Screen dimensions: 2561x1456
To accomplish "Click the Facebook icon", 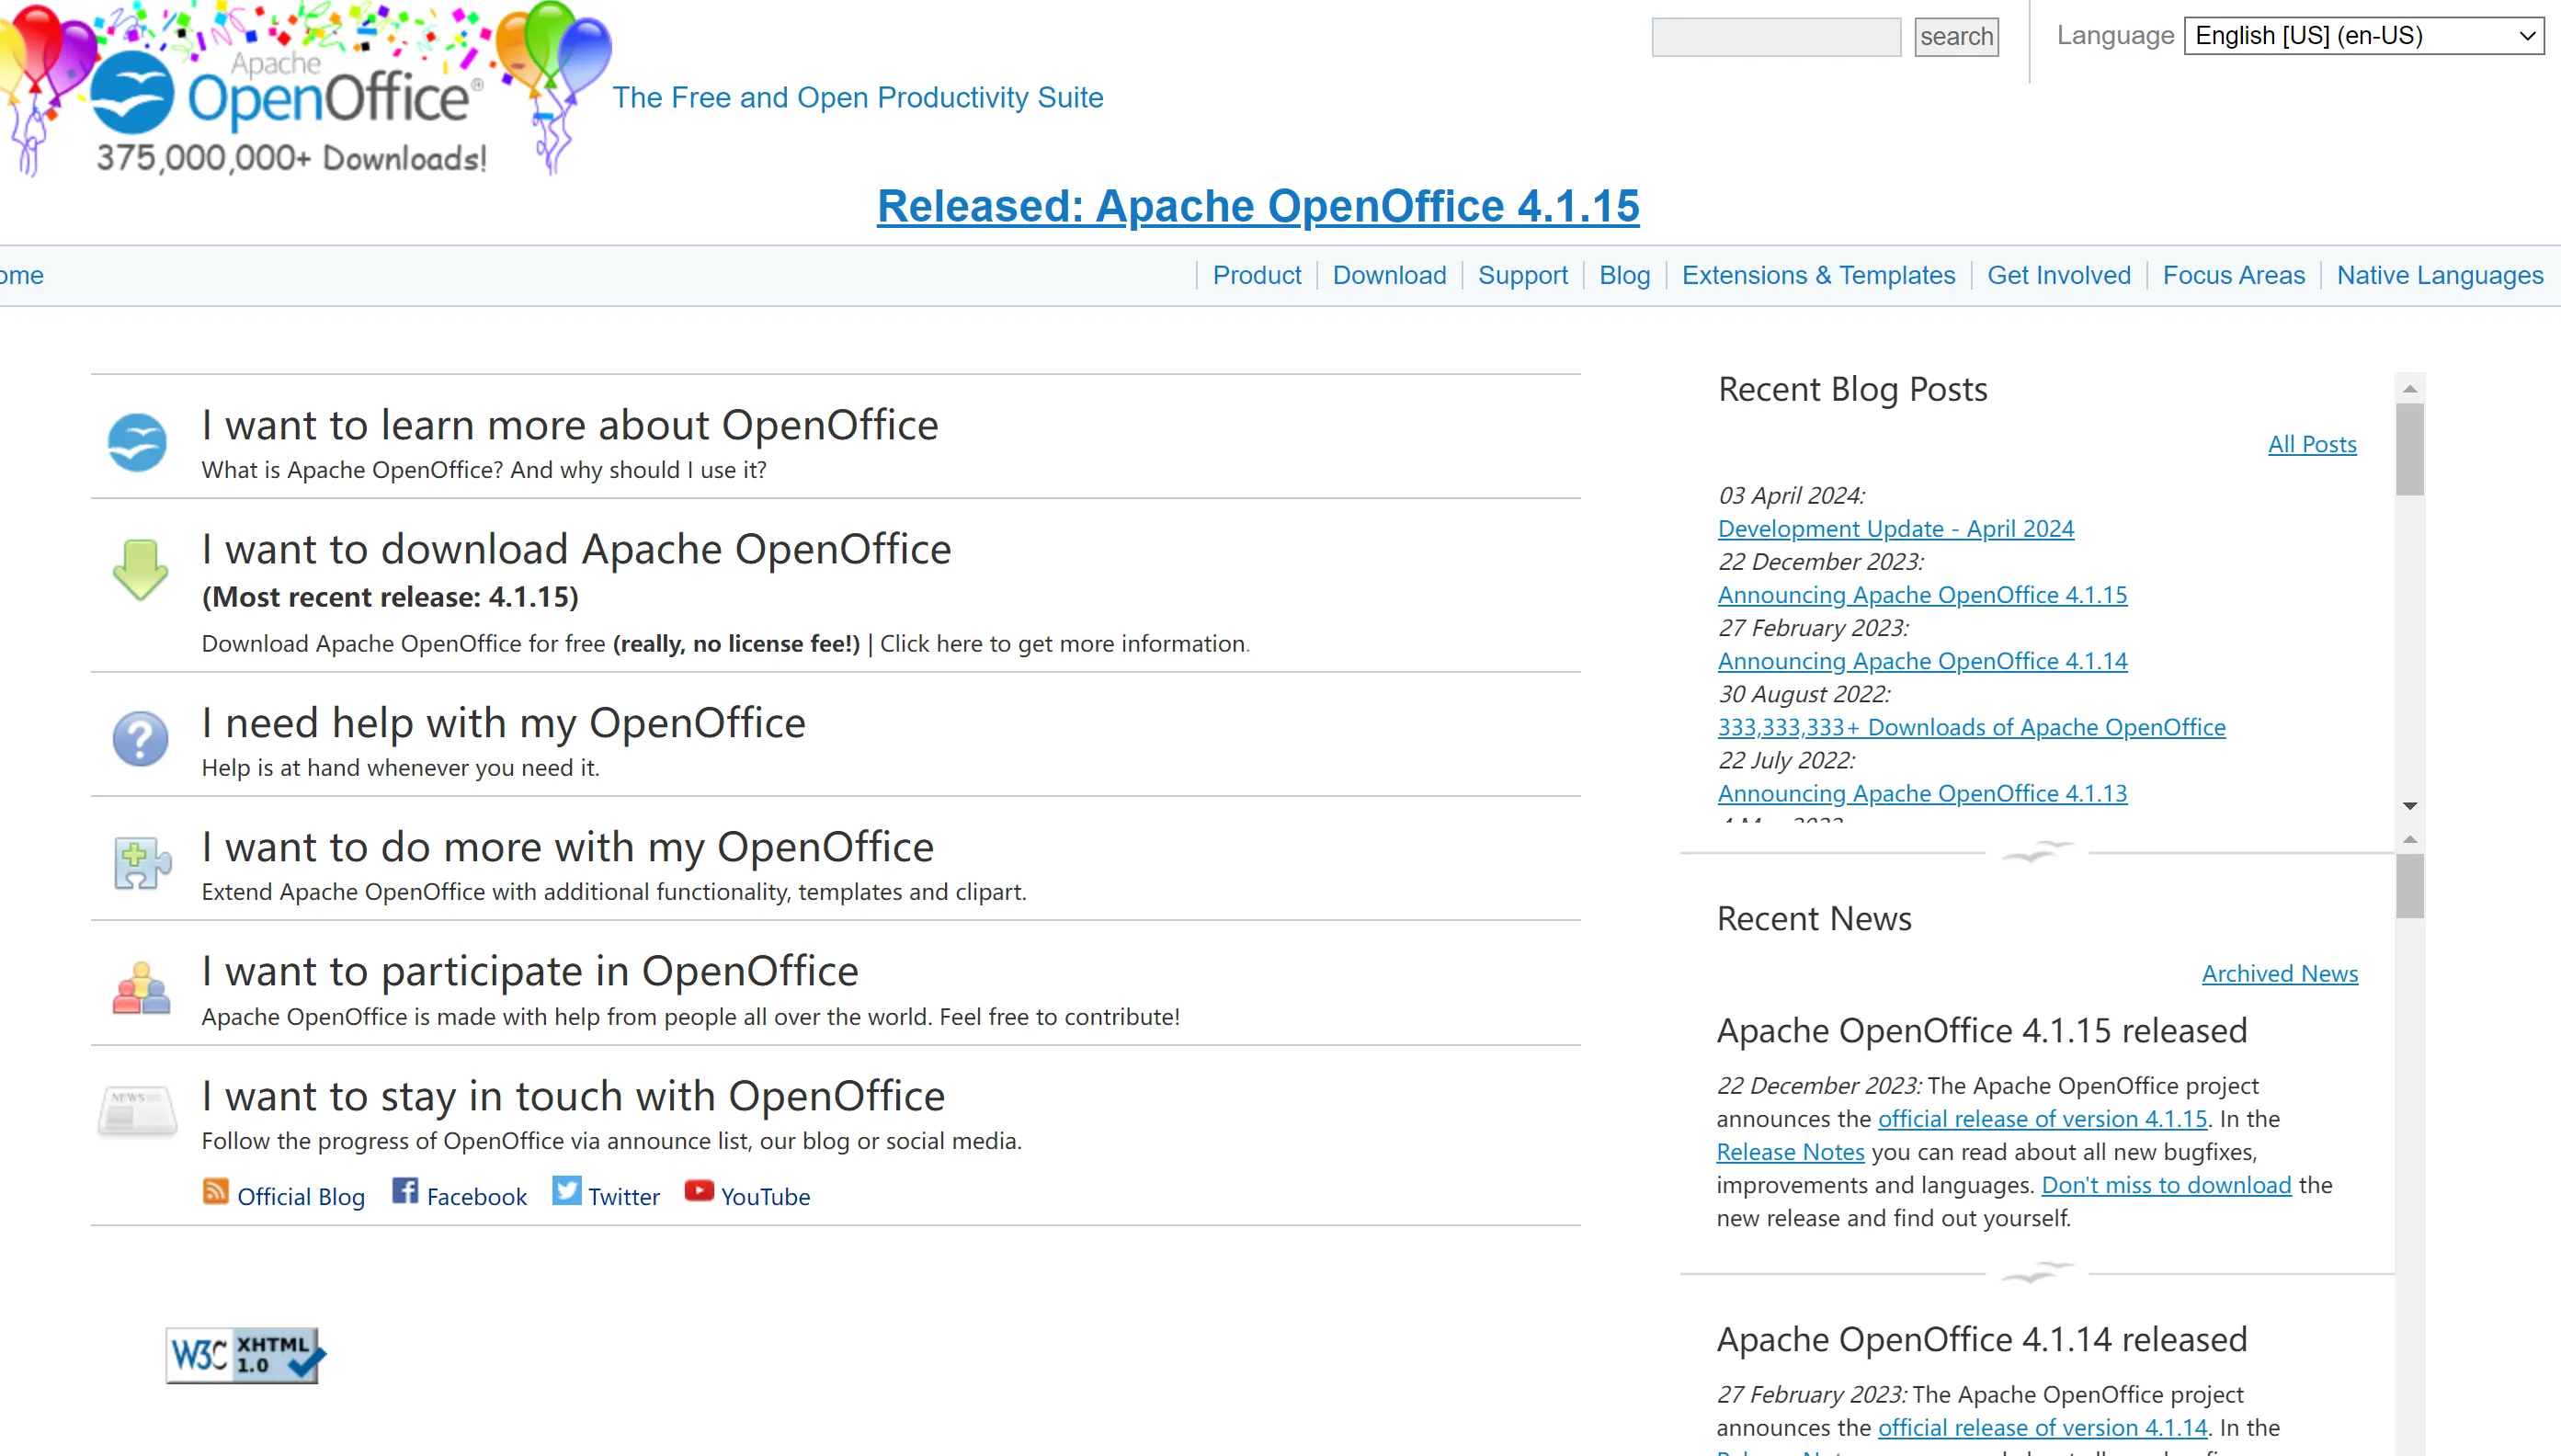I will click(405, 1191).
